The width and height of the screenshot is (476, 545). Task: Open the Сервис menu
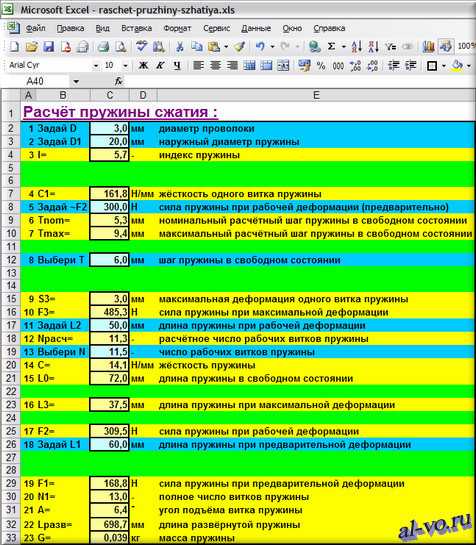(x=217, y=28)
